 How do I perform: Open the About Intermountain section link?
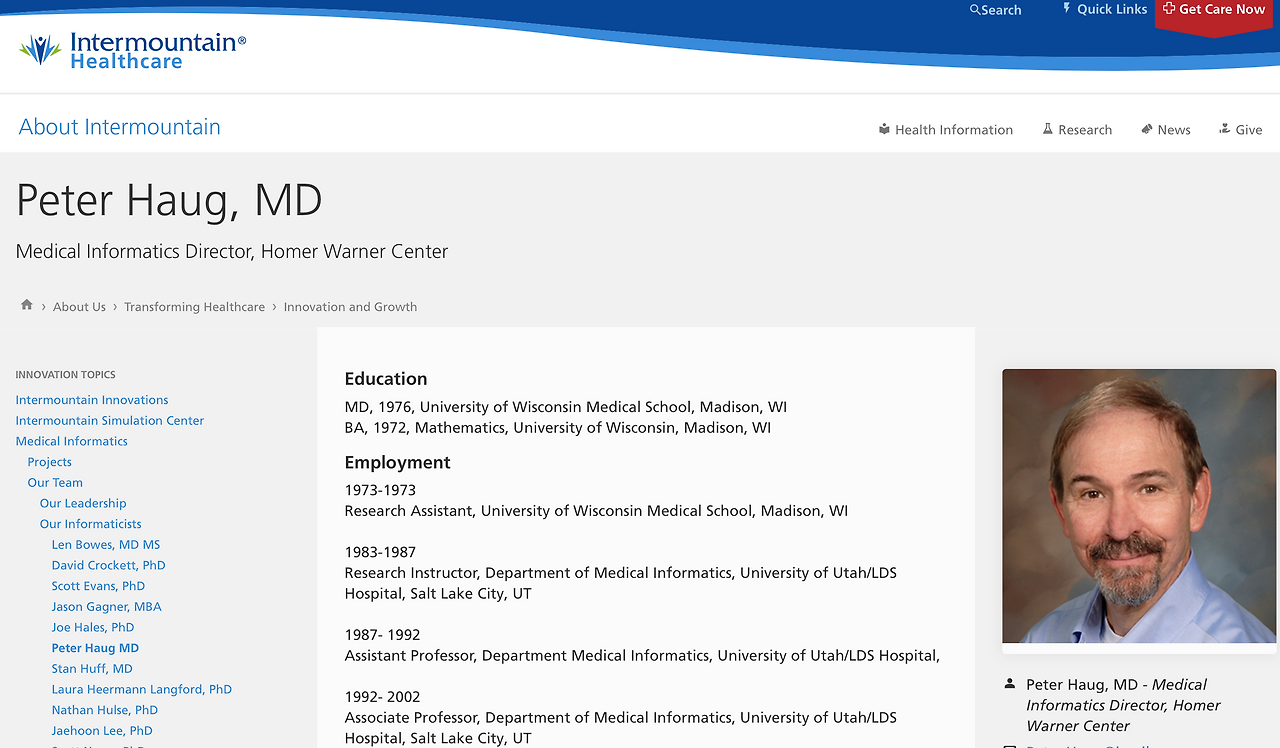120,127
